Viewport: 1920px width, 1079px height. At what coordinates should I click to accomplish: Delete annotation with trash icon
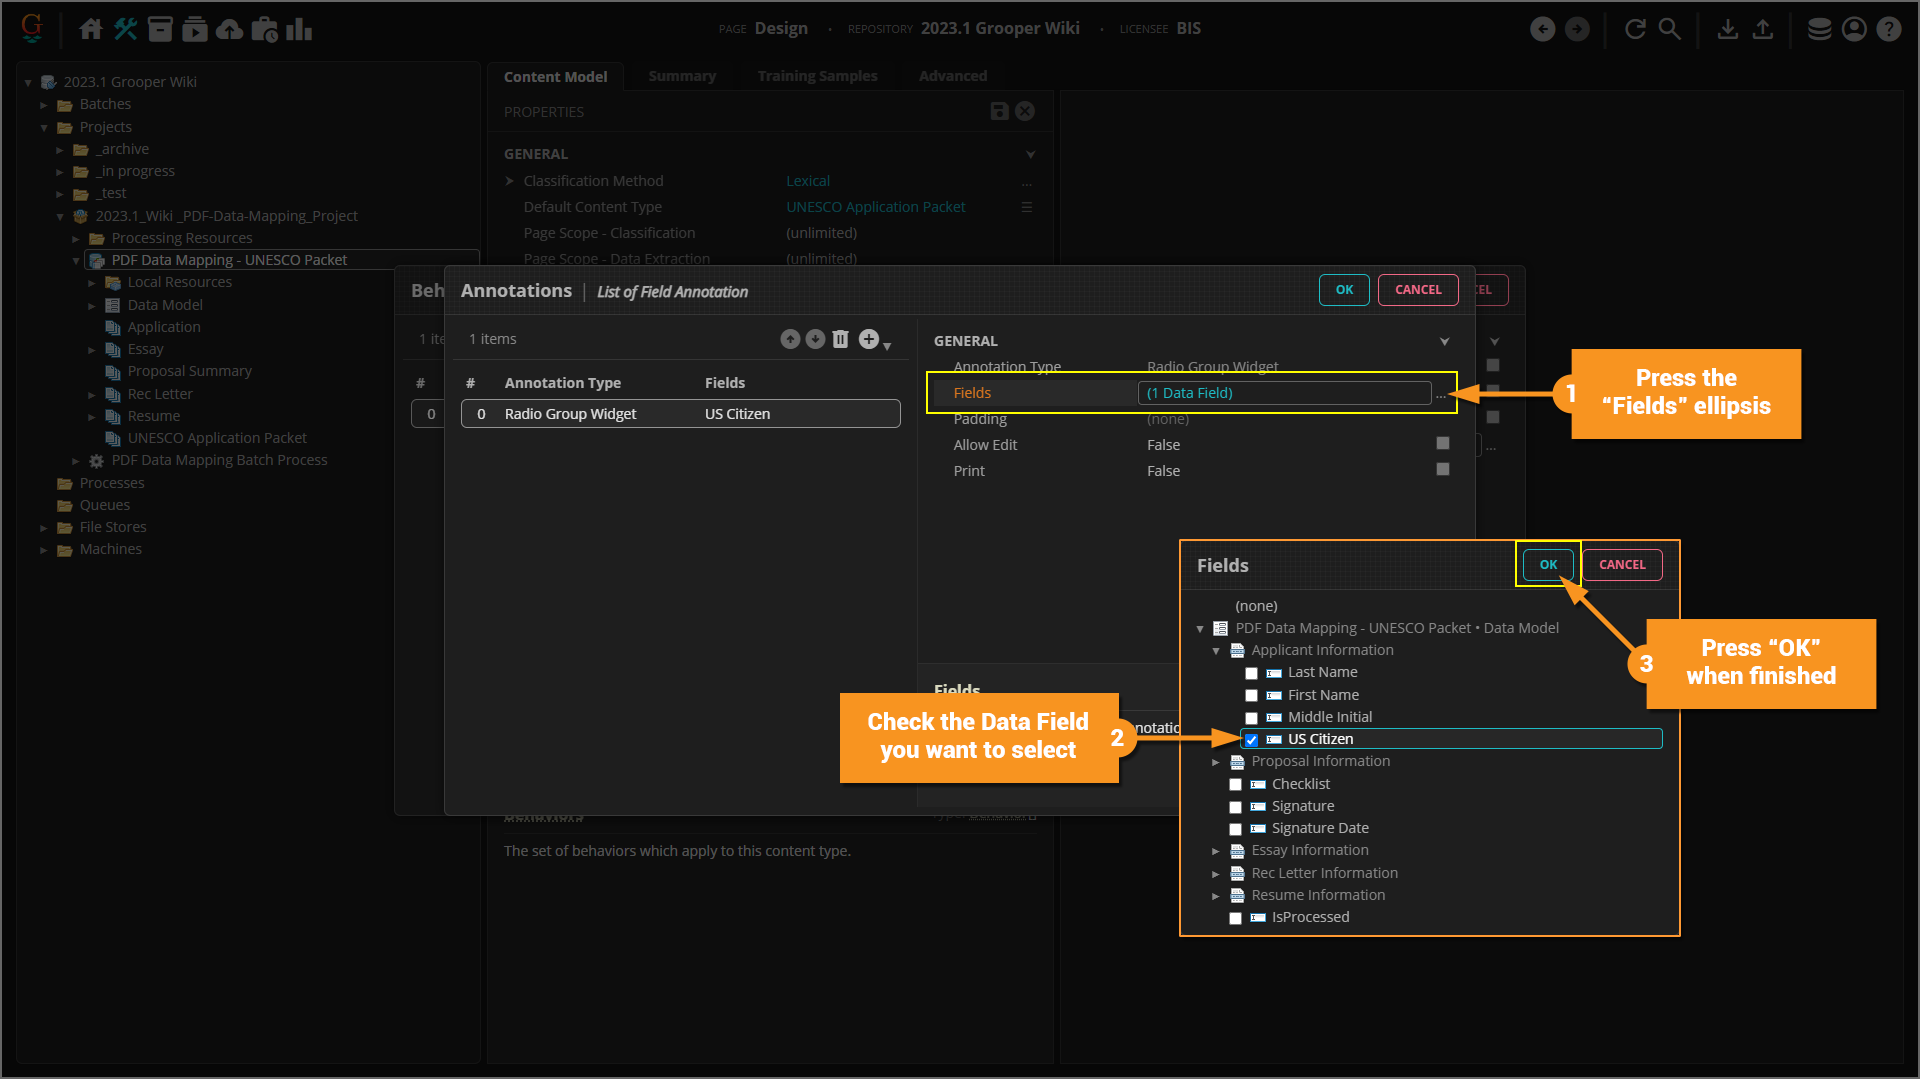point(840,340)
